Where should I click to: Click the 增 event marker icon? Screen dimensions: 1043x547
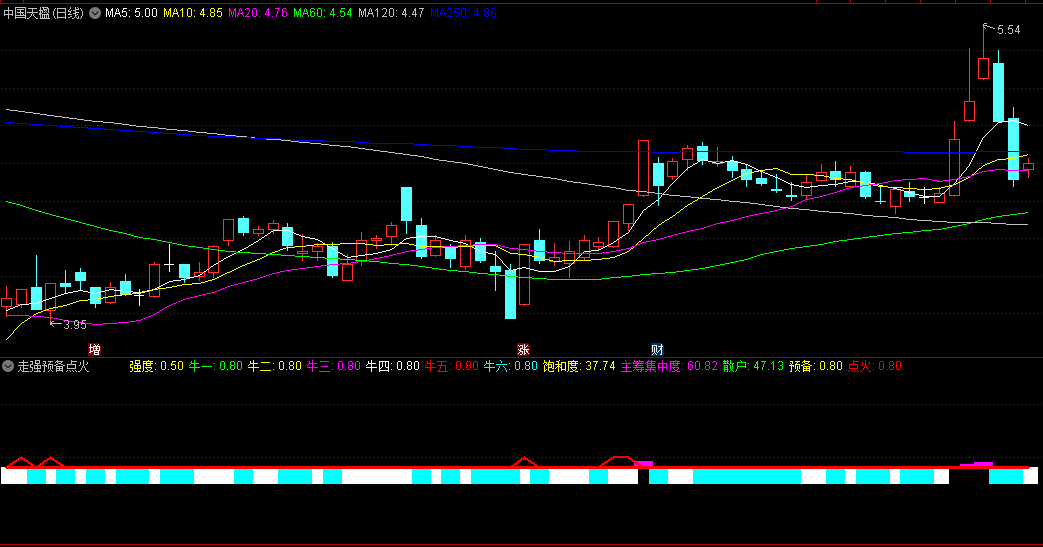tap(94, 350)
